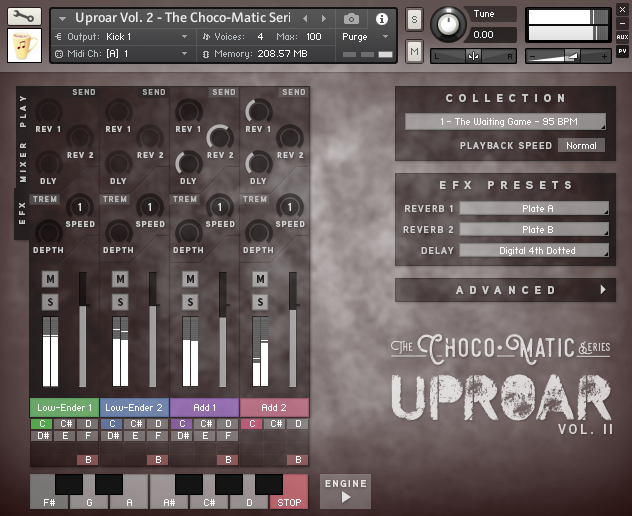632x516 pixels.
Task: Open the instrument name dropdown arrow
Action: point(62,19)
